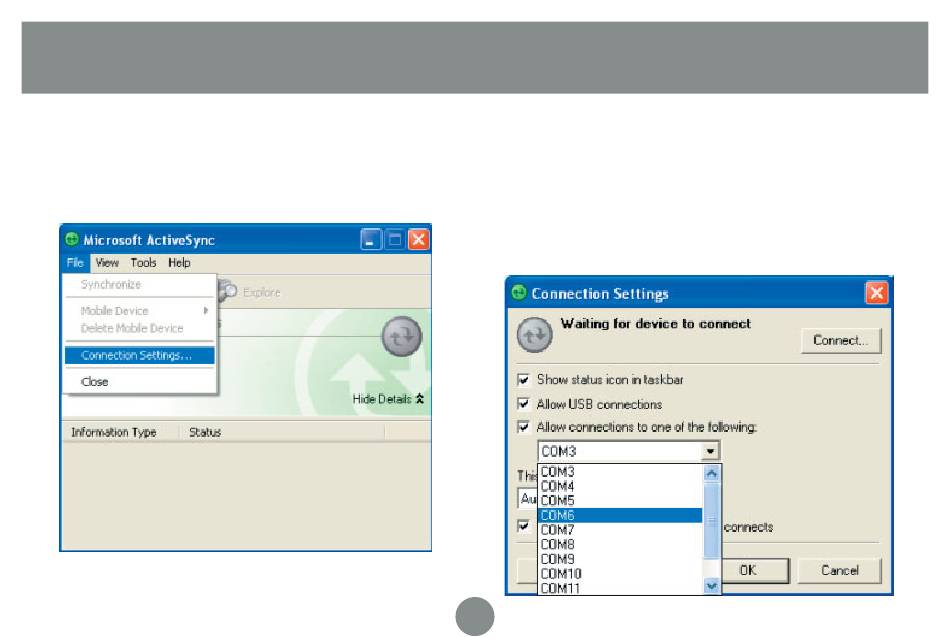The height and width of the screenshot is (637, 950).
Task: Click the COM list scrollbar down arrow
Action: click(x=711, y=585)
